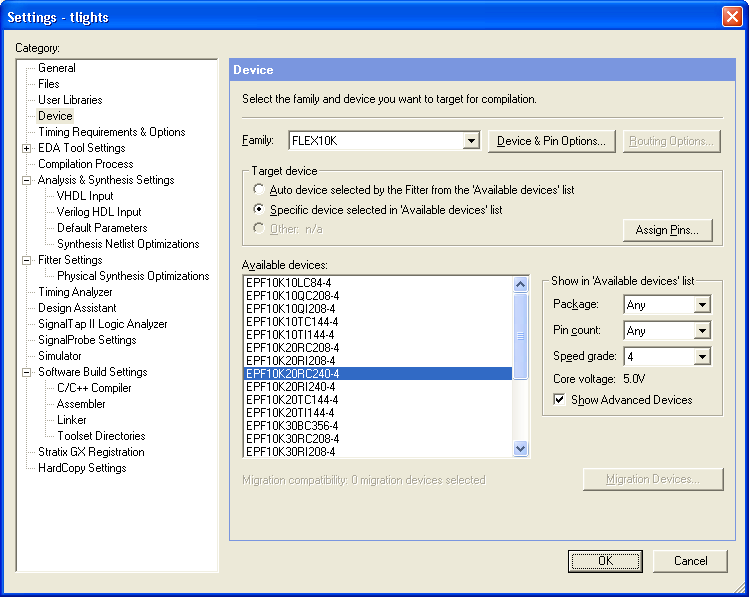This screenshot has height=597, width=749.
Task: Choose Specific device selected radio button
Action: pyautogui.click(x=259, y=210)
